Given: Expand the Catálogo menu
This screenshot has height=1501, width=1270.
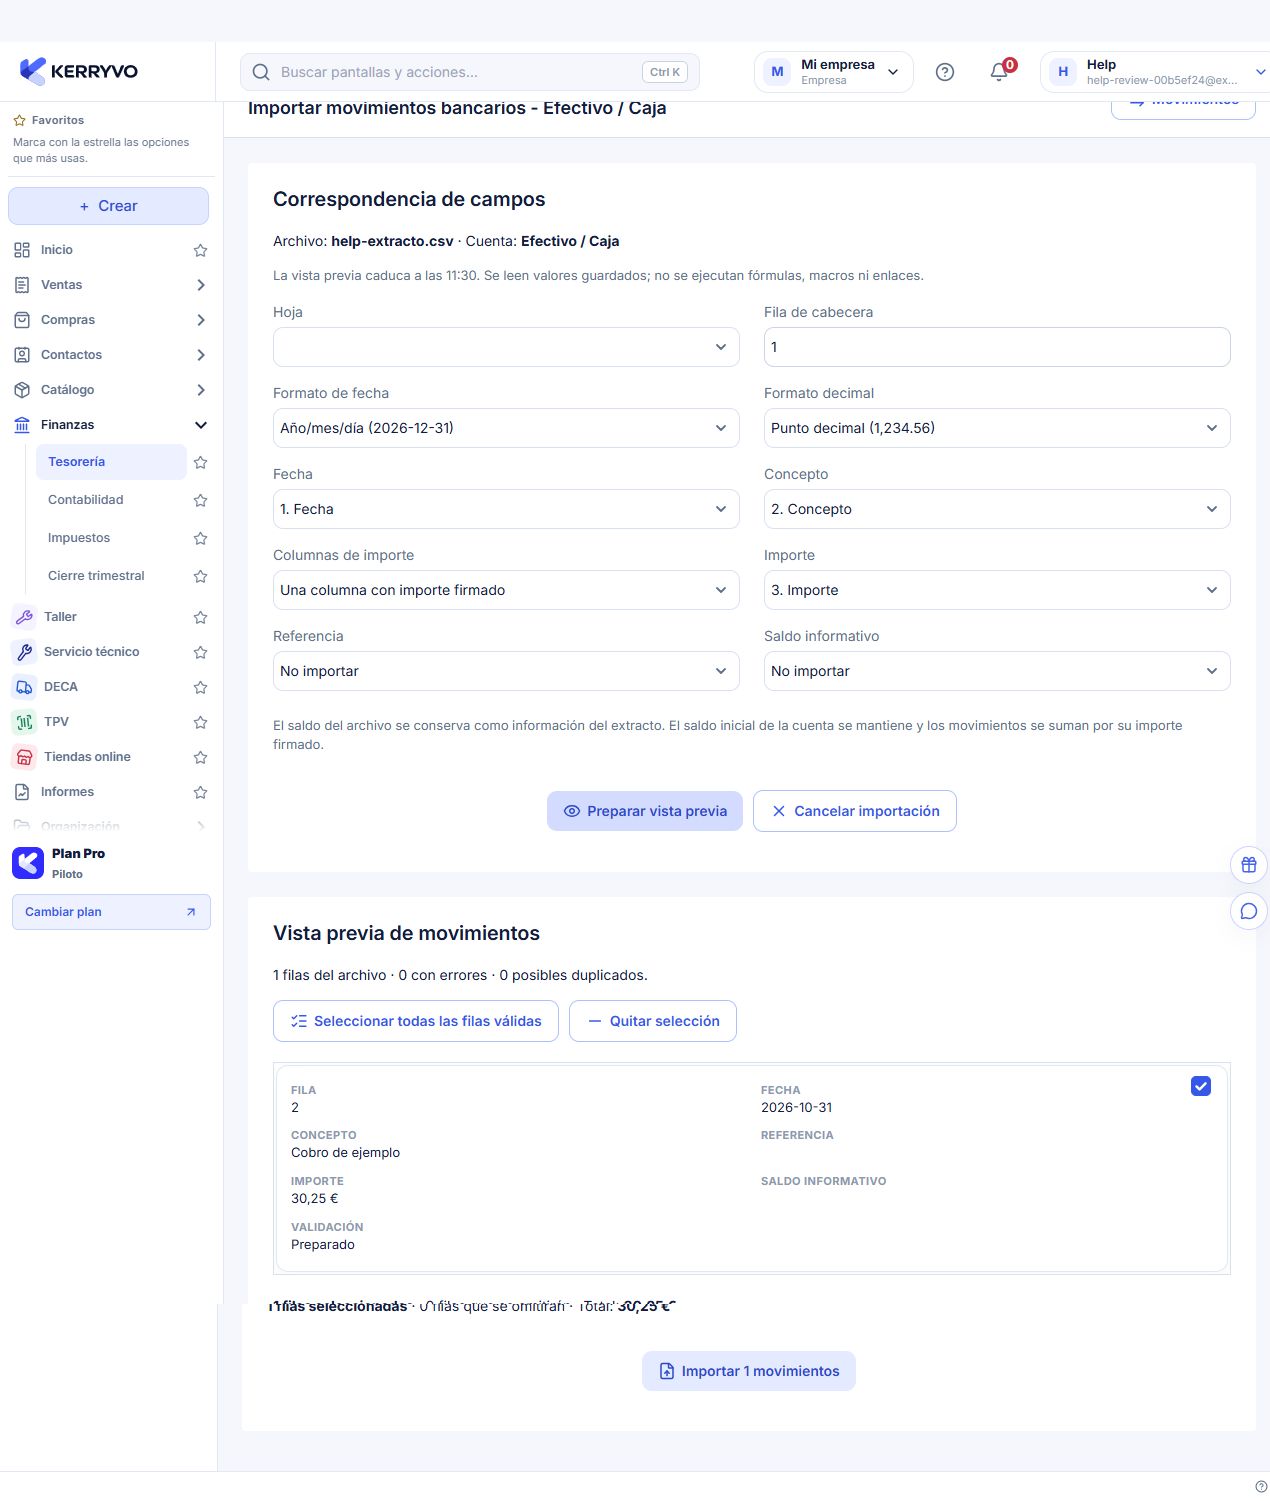Looking at the screenshot, I should (x=108, y=390).
